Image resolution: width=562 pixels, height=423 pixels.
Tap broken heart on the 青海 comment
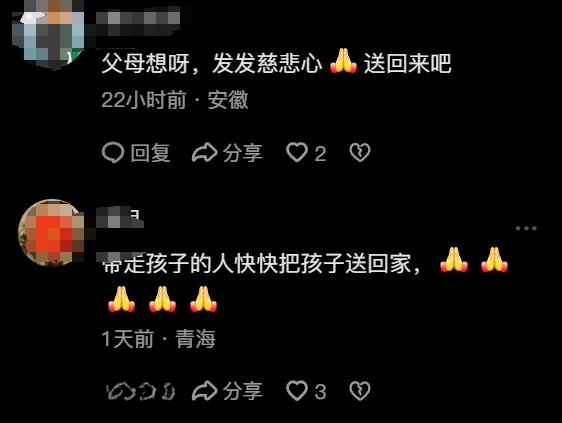click(x=360, y=391)
